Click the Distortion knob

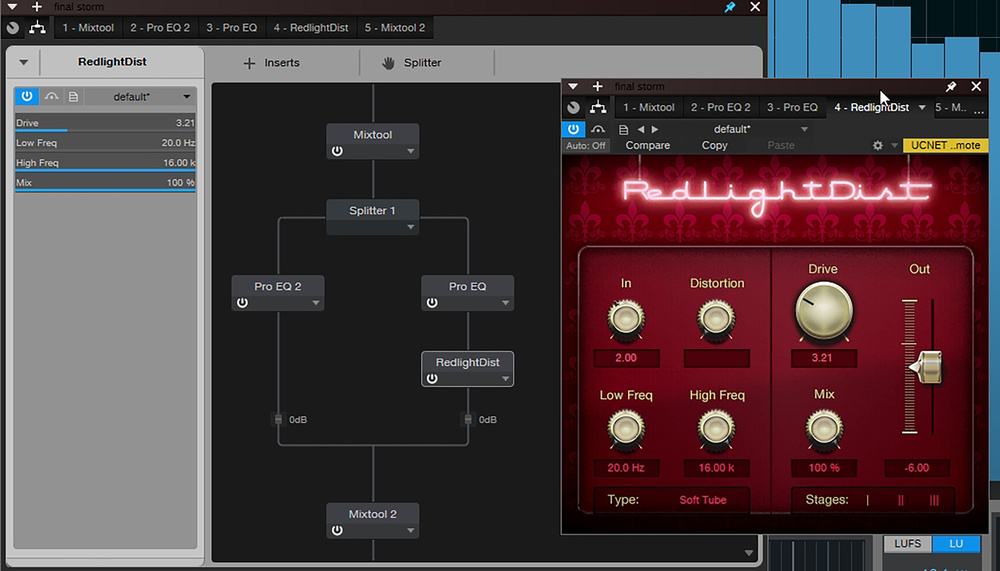click(716, 318)
